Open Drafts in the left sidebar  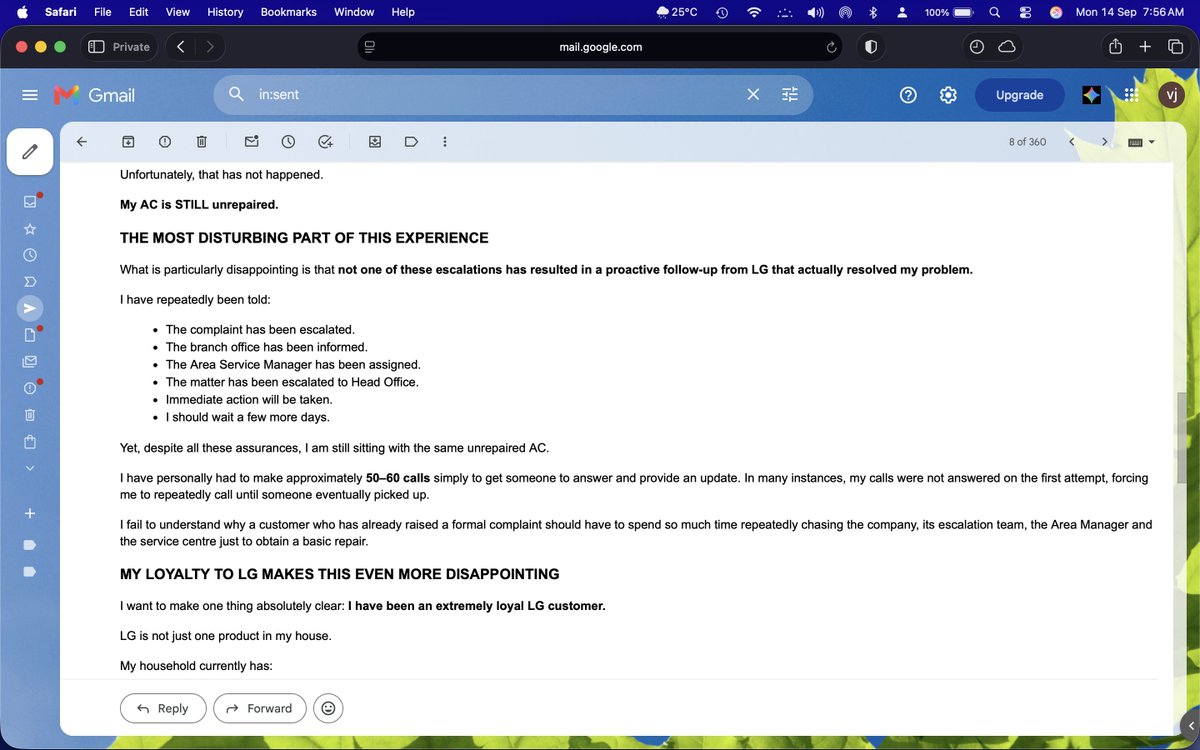pyautogui.click(x=30, y=334)
